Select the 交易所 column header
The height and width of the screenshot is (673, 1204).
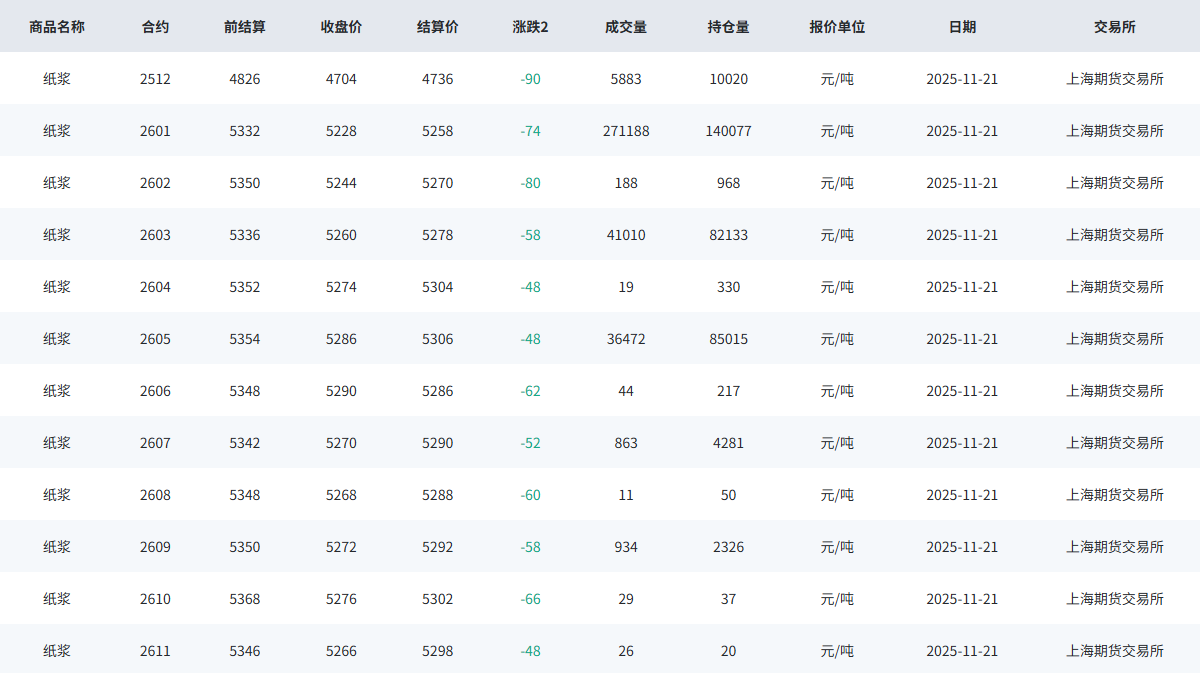point(1115,27)
